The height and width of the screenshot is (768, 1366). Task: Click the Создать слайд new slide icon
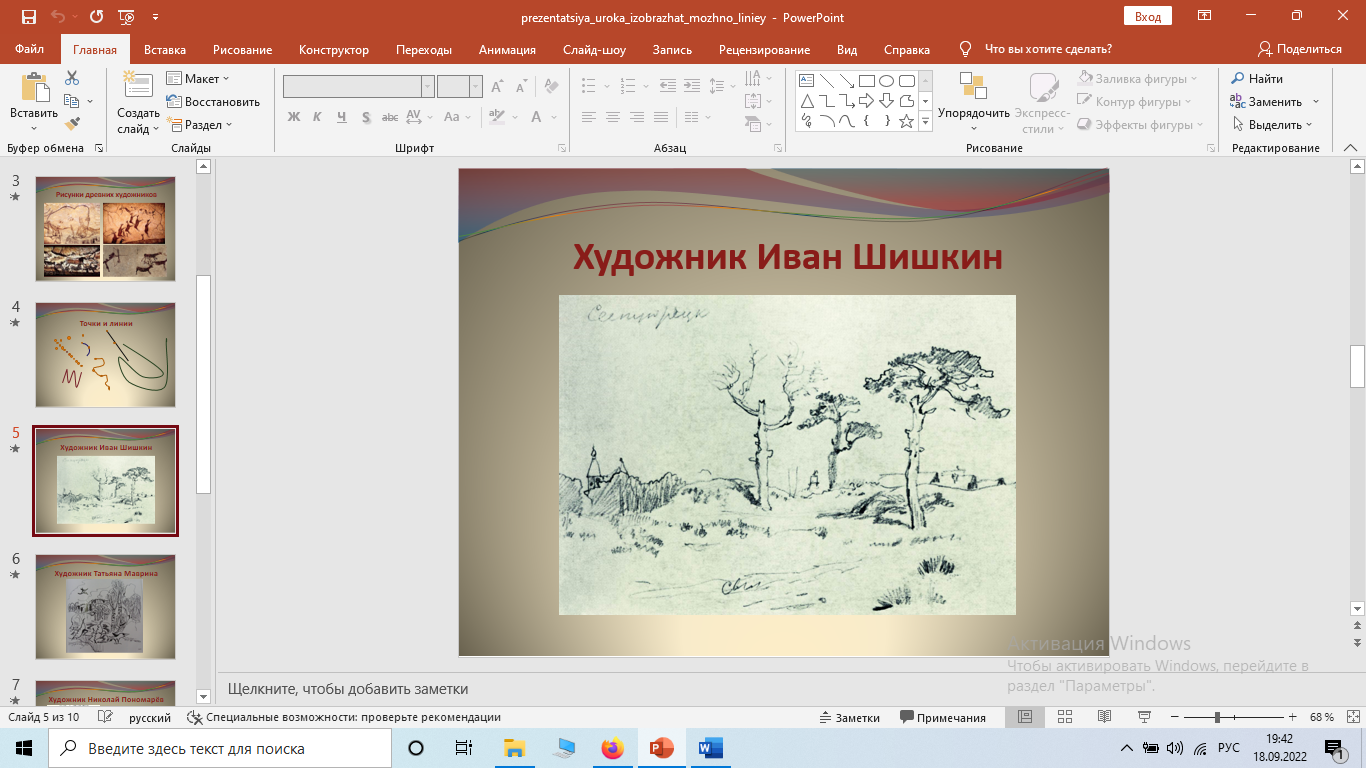(x=137, y=86)
